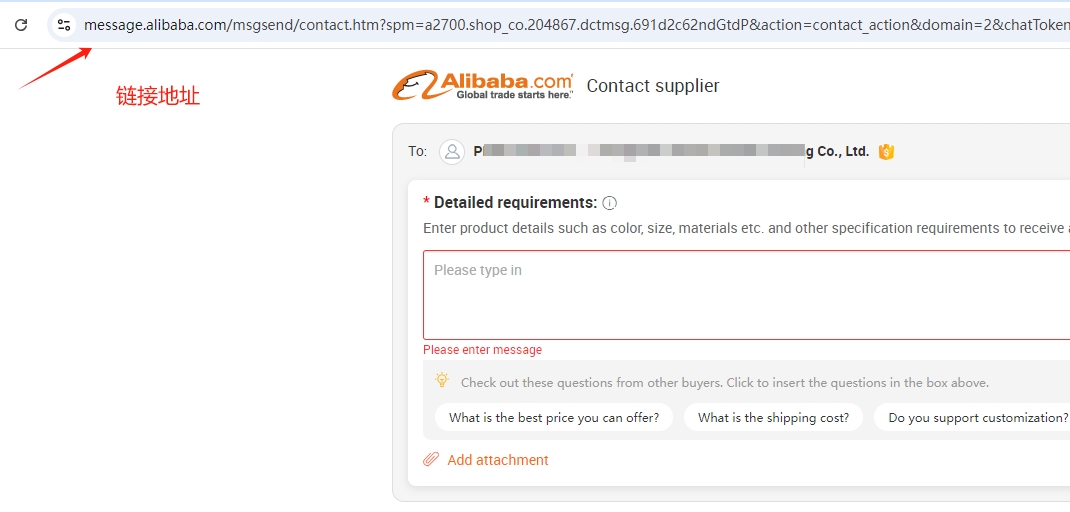The height and width of the screenshot is (512, 1070).
Task: Insert 'What is the shipping cost?' question
Action: (773, 418)
